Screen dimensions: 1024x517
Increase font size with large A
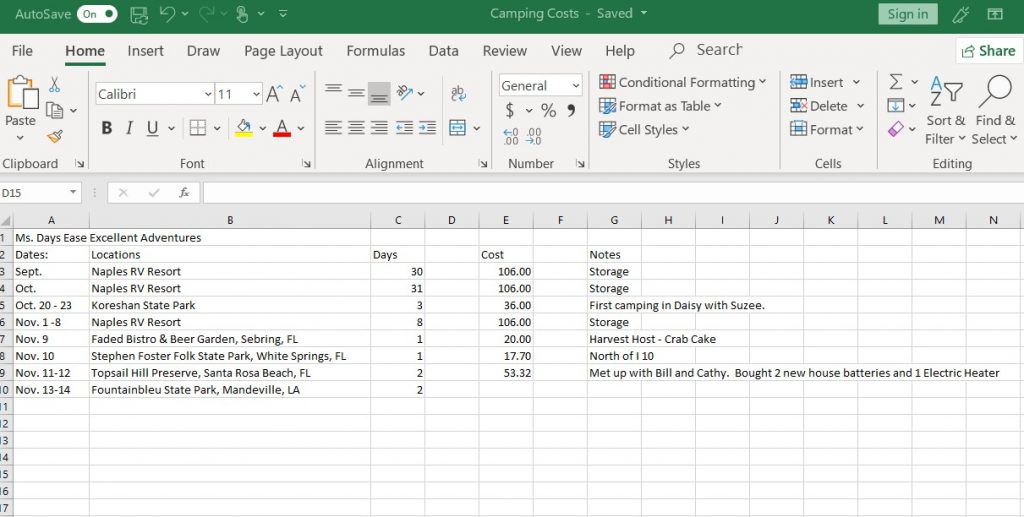(x=274, y=94)
